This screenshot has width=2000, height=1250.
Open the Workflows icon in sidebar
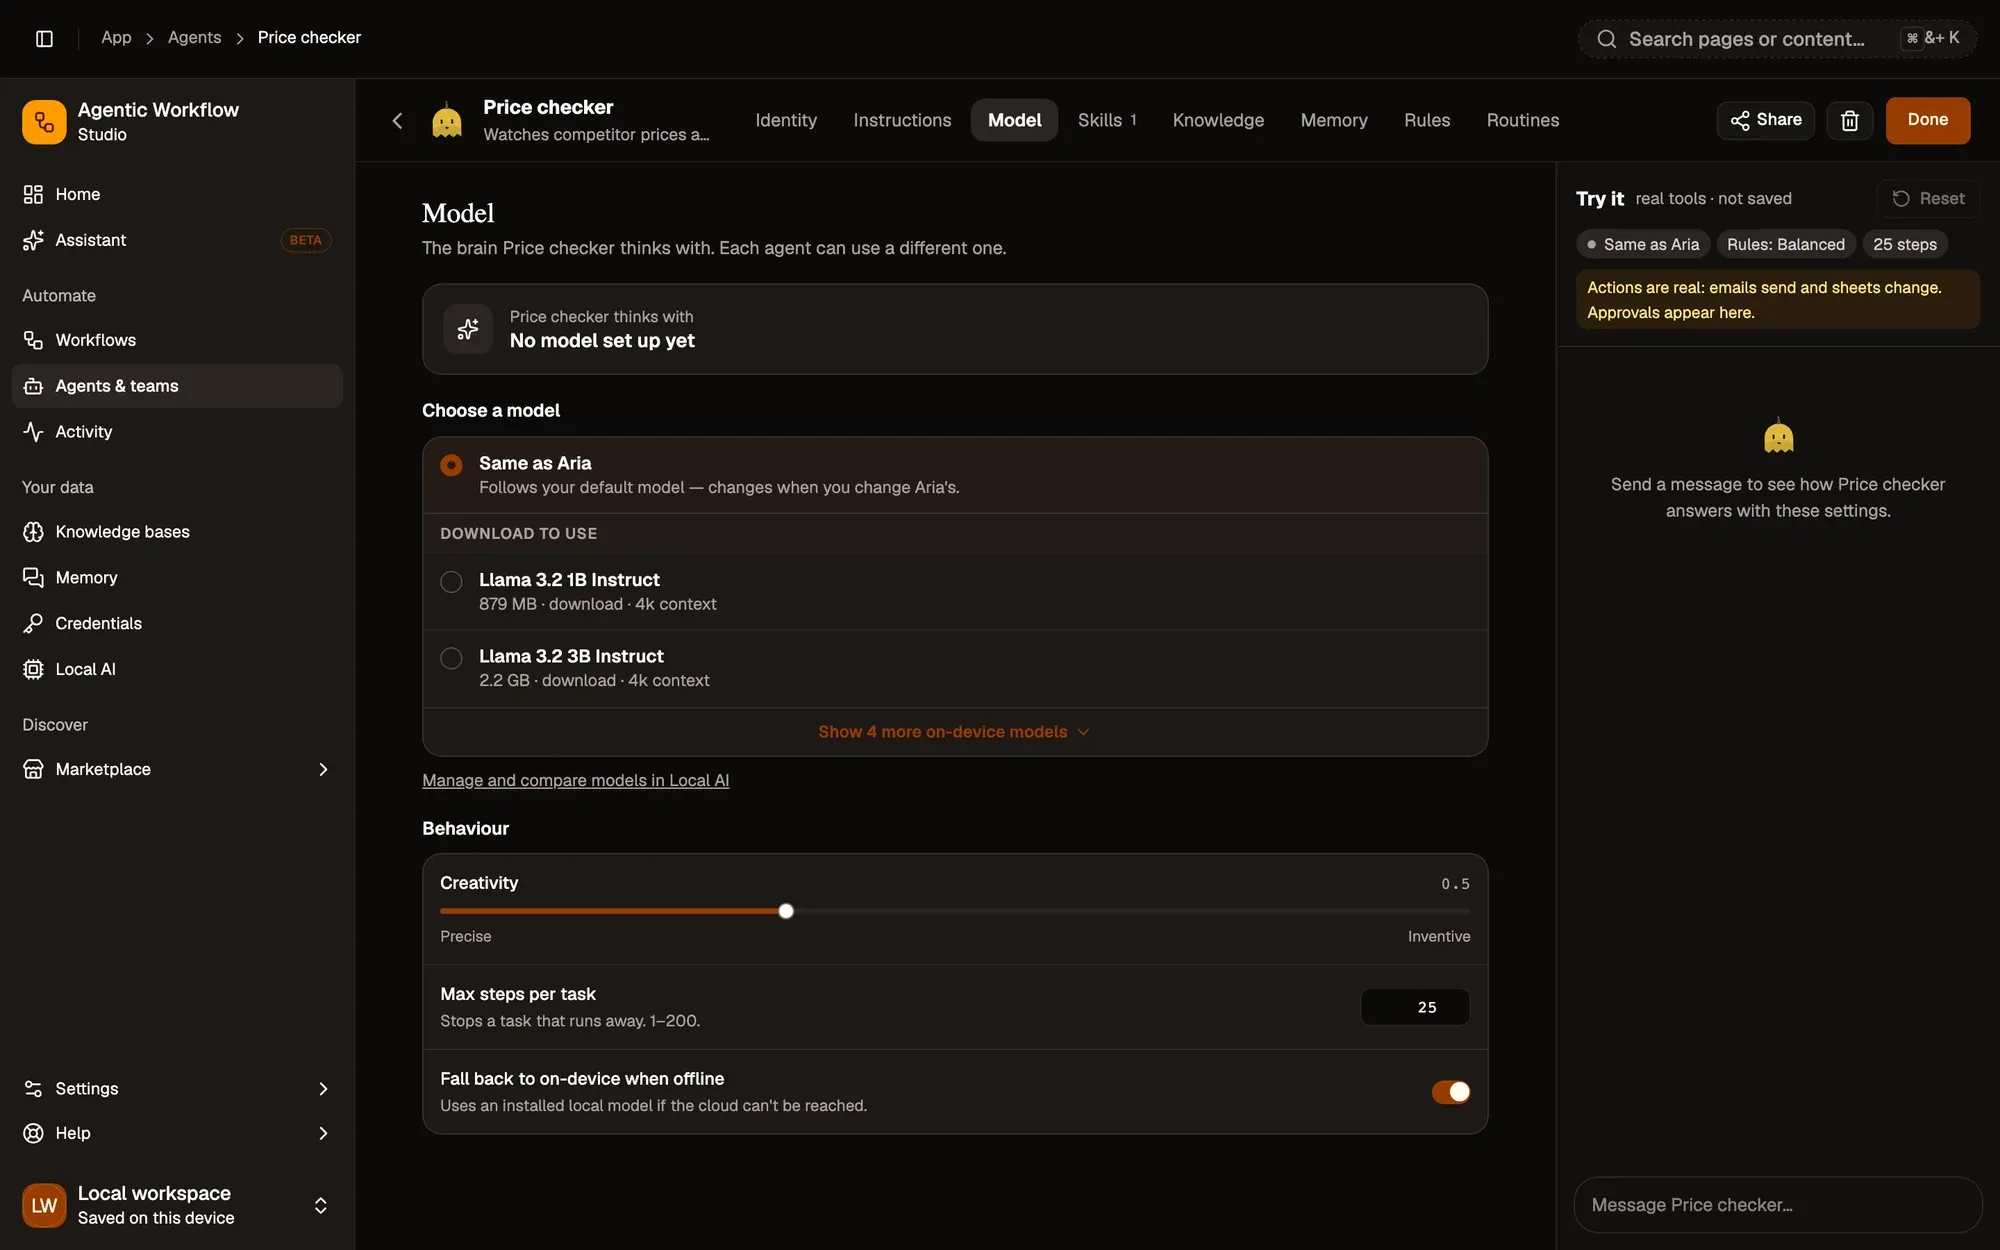tap(33, 340)
